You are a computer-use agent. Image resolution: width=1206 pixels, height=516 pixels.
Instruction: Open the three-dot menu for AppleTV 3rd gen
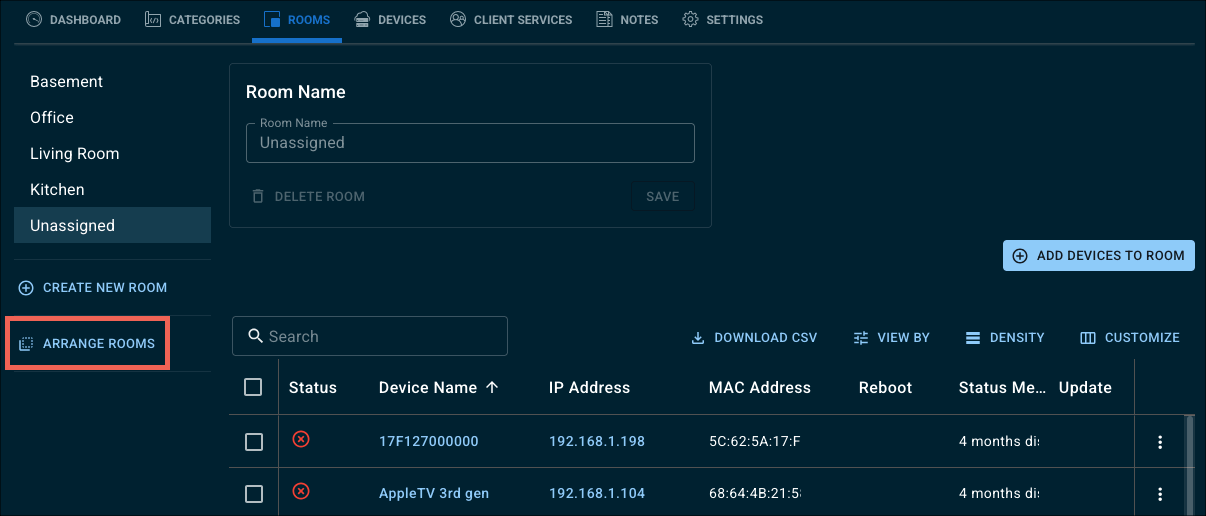coord(1160,494)
